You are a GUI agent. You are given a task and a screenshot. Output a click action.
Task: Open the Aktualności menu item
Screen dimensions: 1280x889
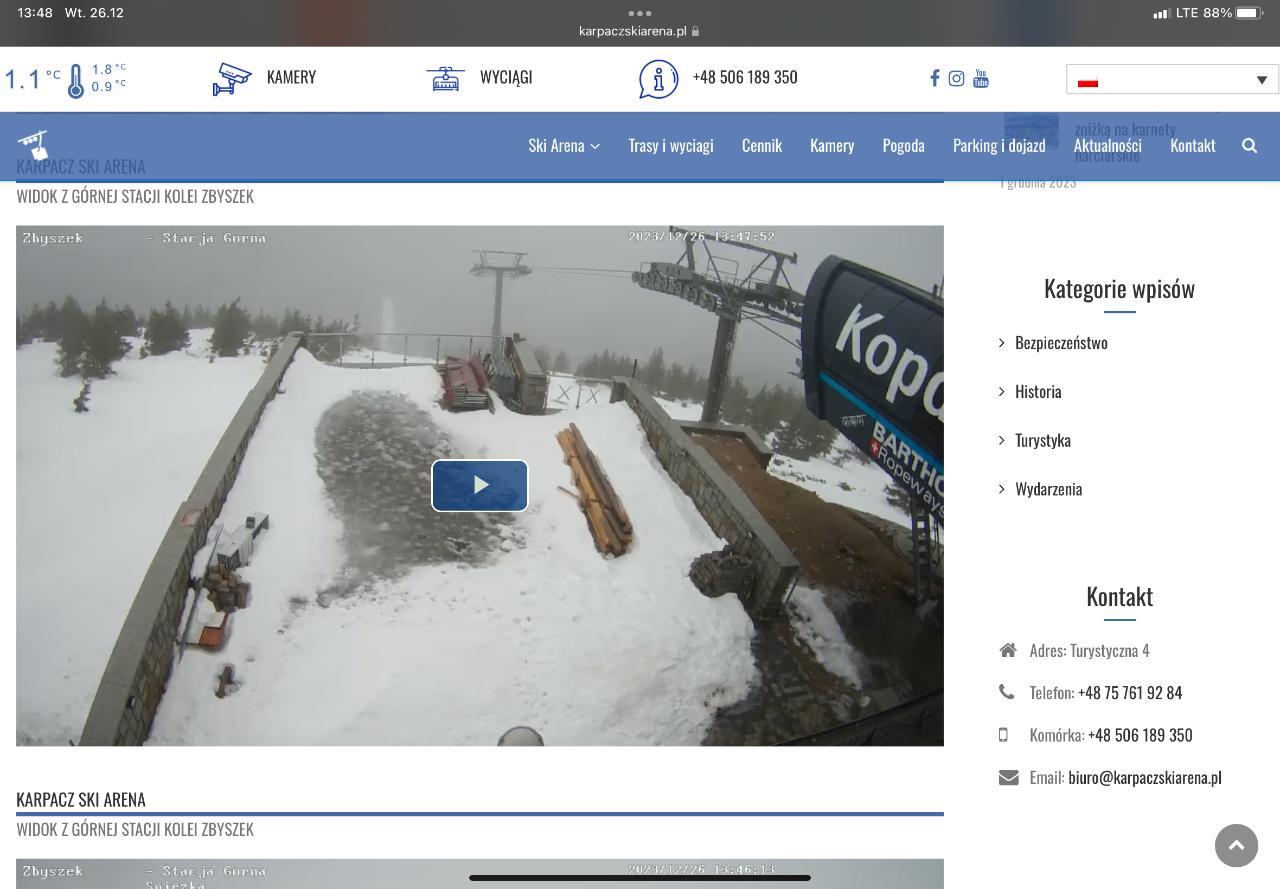1108,145
